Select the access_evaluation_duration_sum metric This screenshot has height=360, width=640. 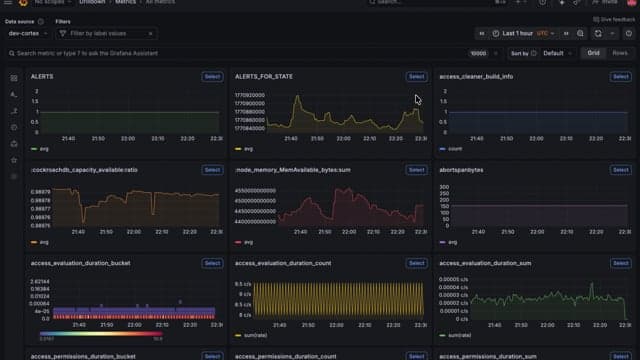(x=621, y=263)
